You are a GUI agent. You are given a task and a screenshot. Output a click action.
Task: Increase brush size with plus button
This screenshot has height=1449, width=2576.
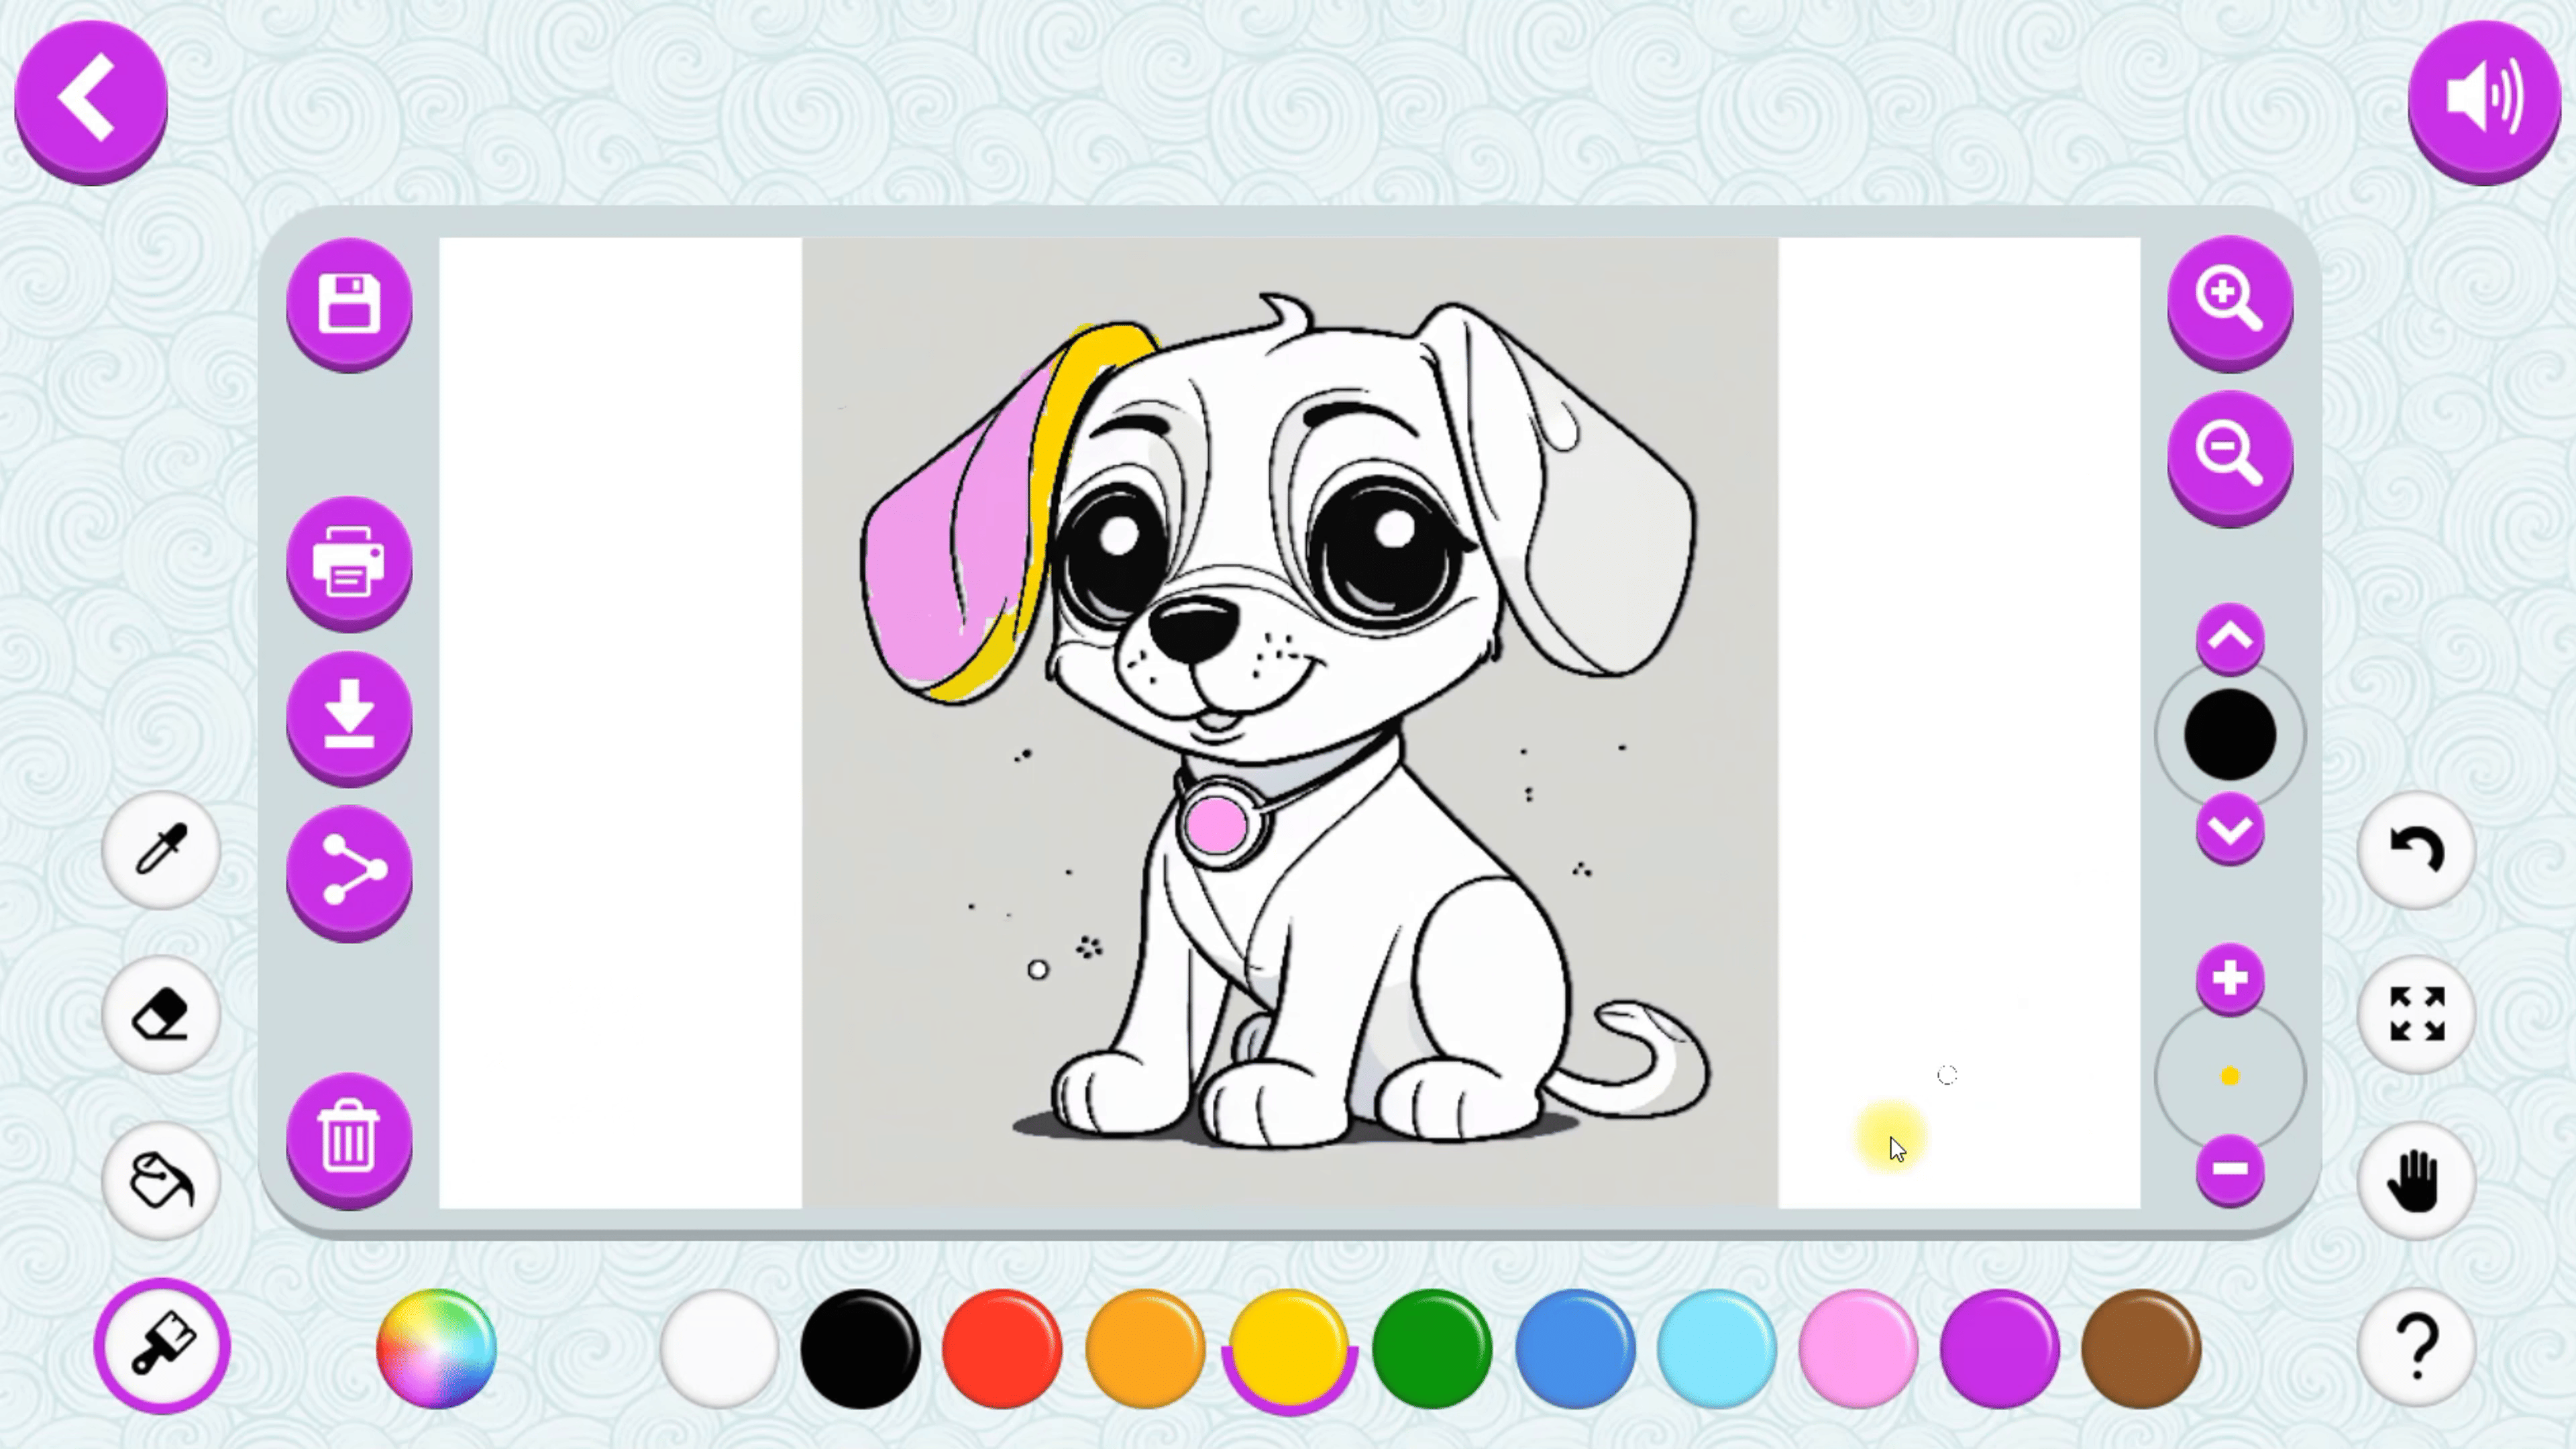2229,978
